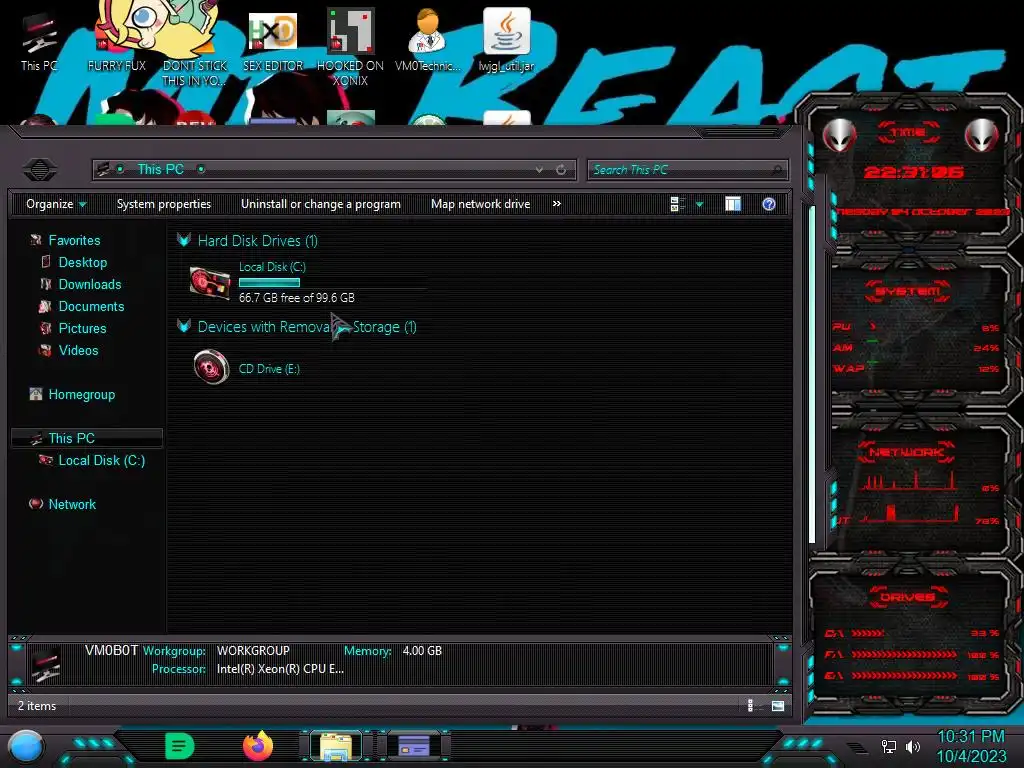Image resolution: width=1024 pixels, height=768 pixels.
Task: Select Desktop in Favorites
Action: coord(83,263)
